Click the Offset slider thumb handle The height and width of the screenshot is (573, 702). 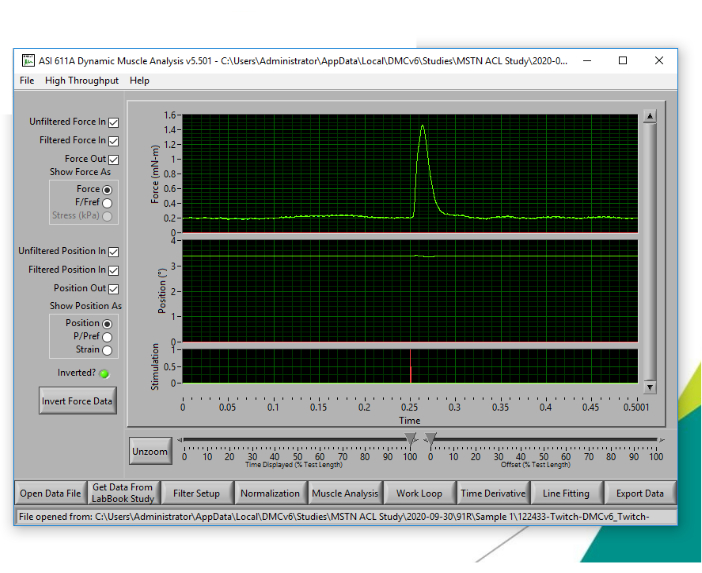(x=431, y=439)
